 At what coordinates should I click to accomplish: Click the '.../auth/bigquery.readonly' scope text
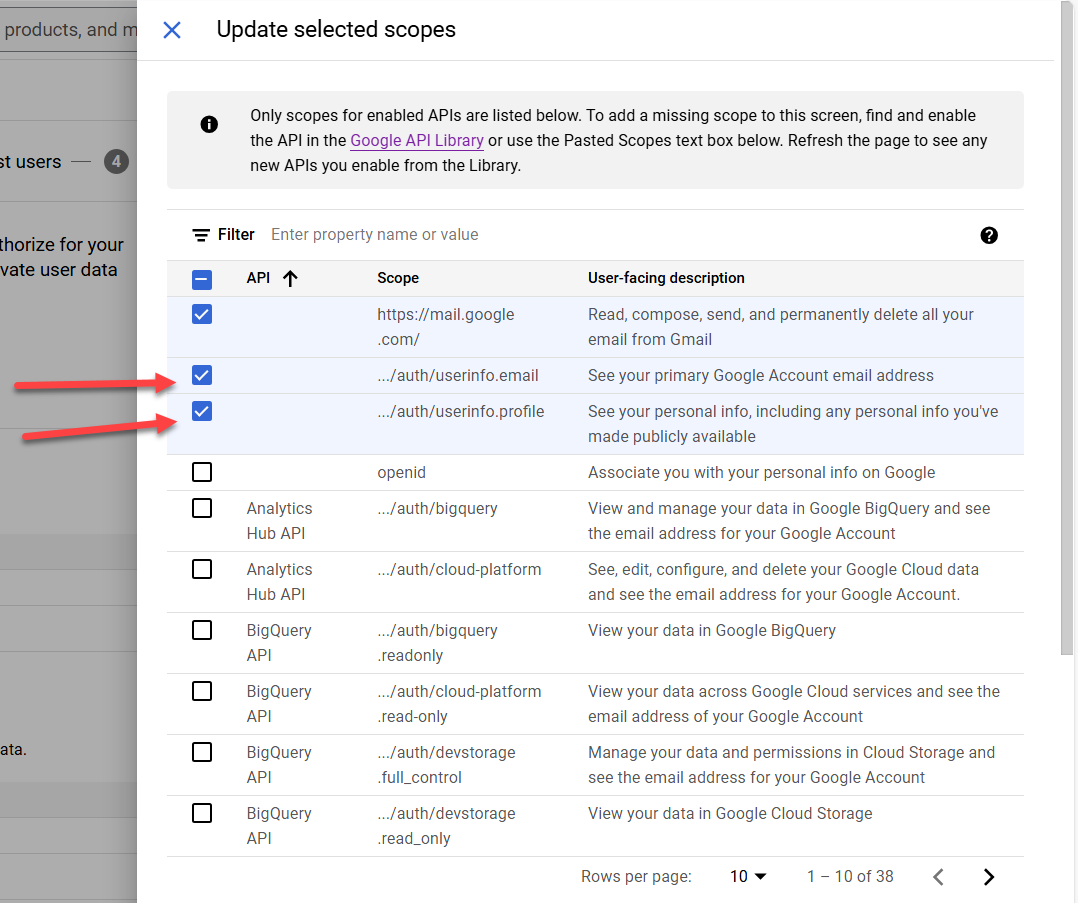[437, 643]
